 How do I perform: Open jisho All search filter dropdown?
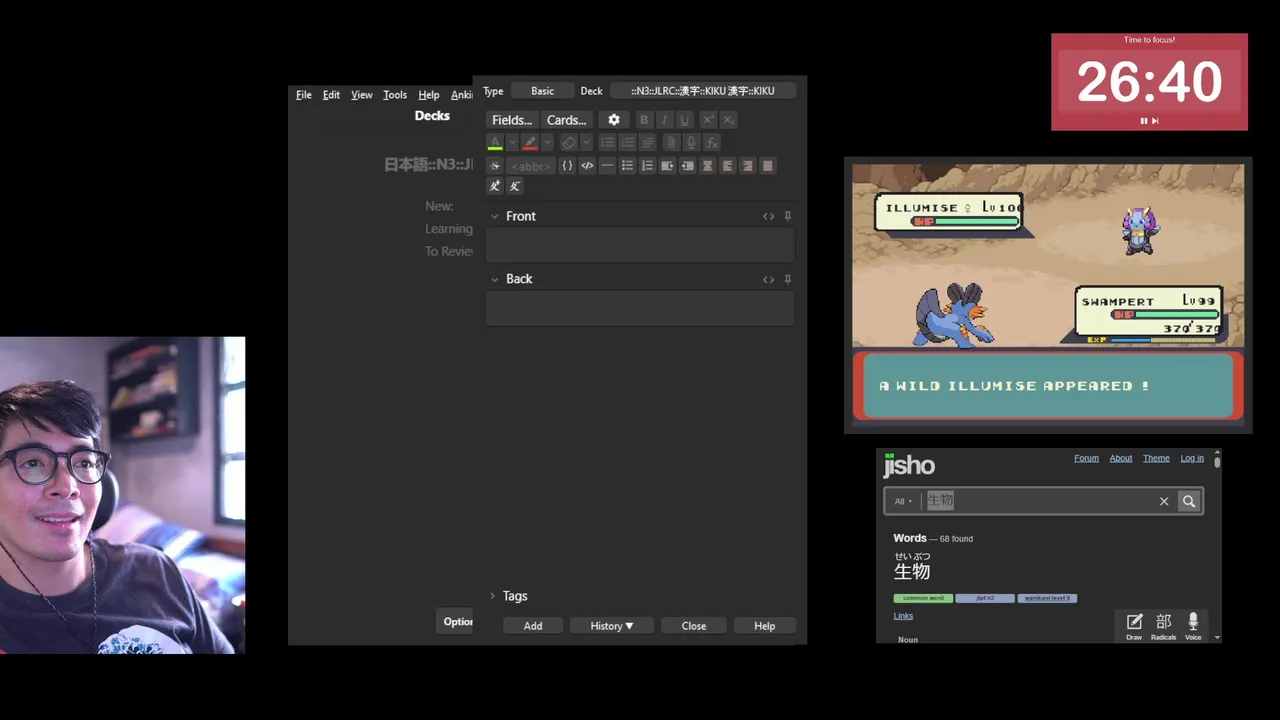[x=903, y=501]
